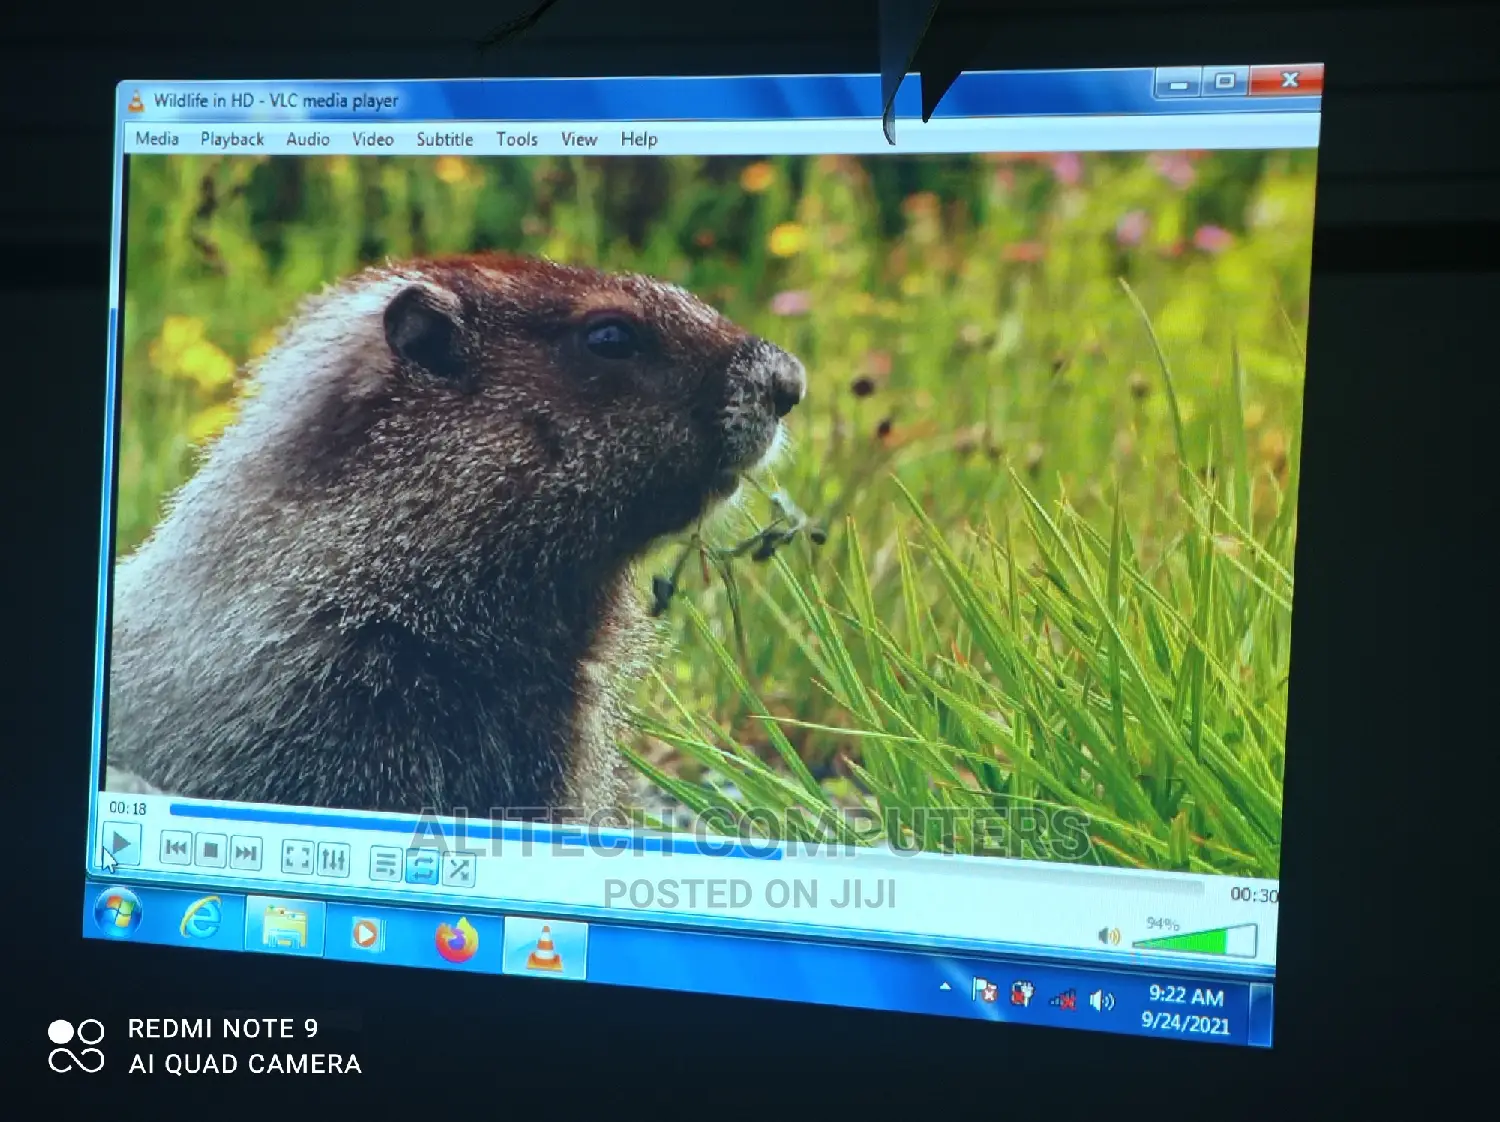Screen dimensions: 1500x1122
Task: Show hidden tray icons arrow
Action: point(945,987)
